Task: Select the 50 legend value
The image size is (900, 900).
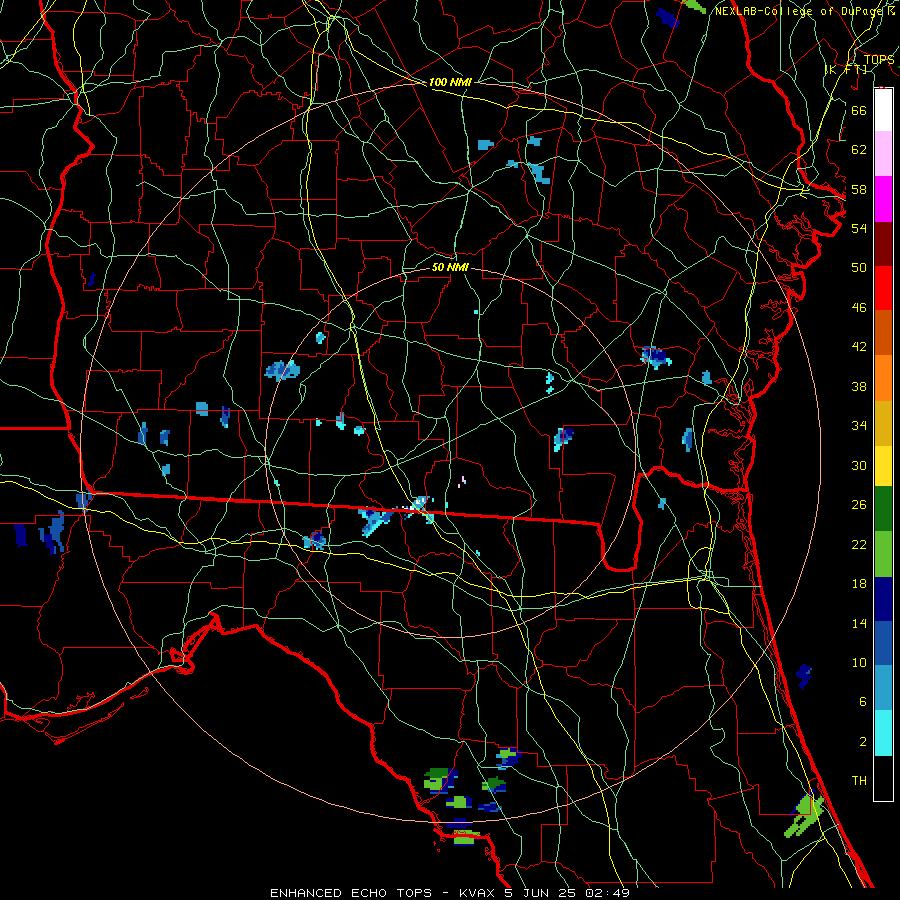Action: 859,267
